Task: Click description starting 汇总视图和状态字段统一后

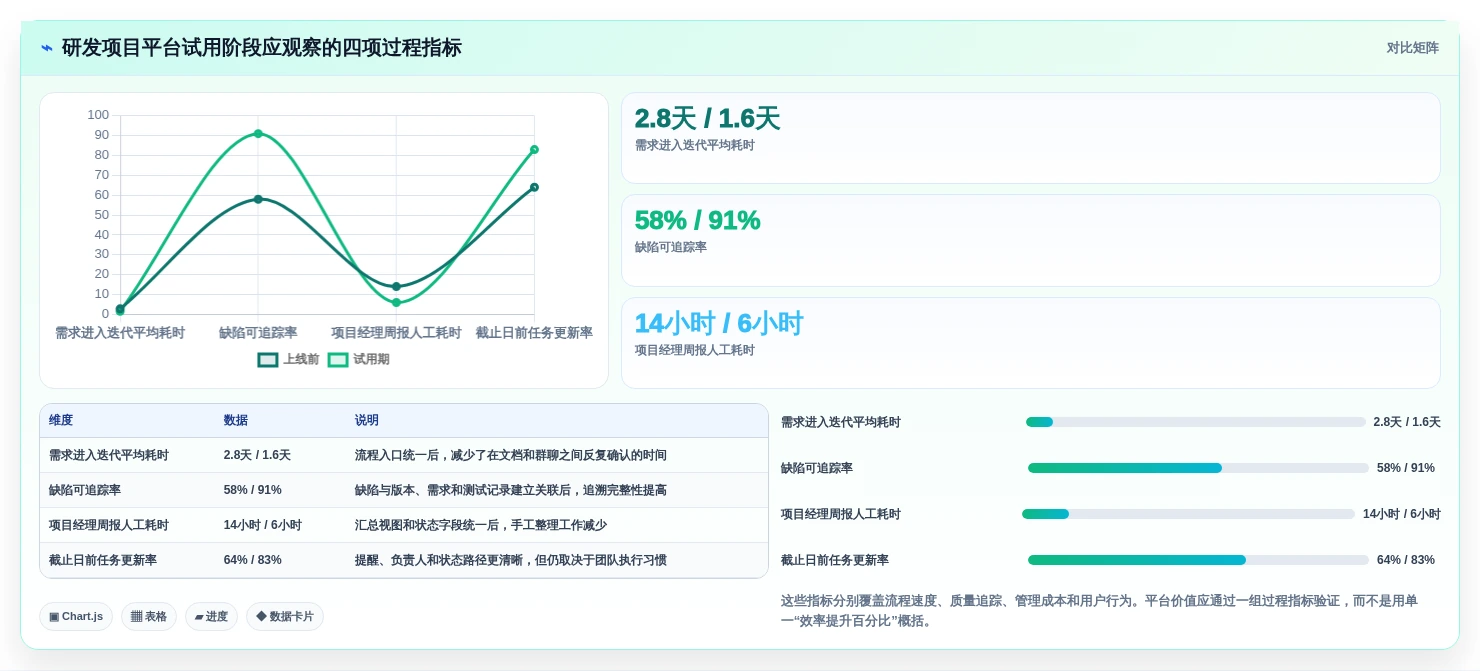Action: (481, 525)
